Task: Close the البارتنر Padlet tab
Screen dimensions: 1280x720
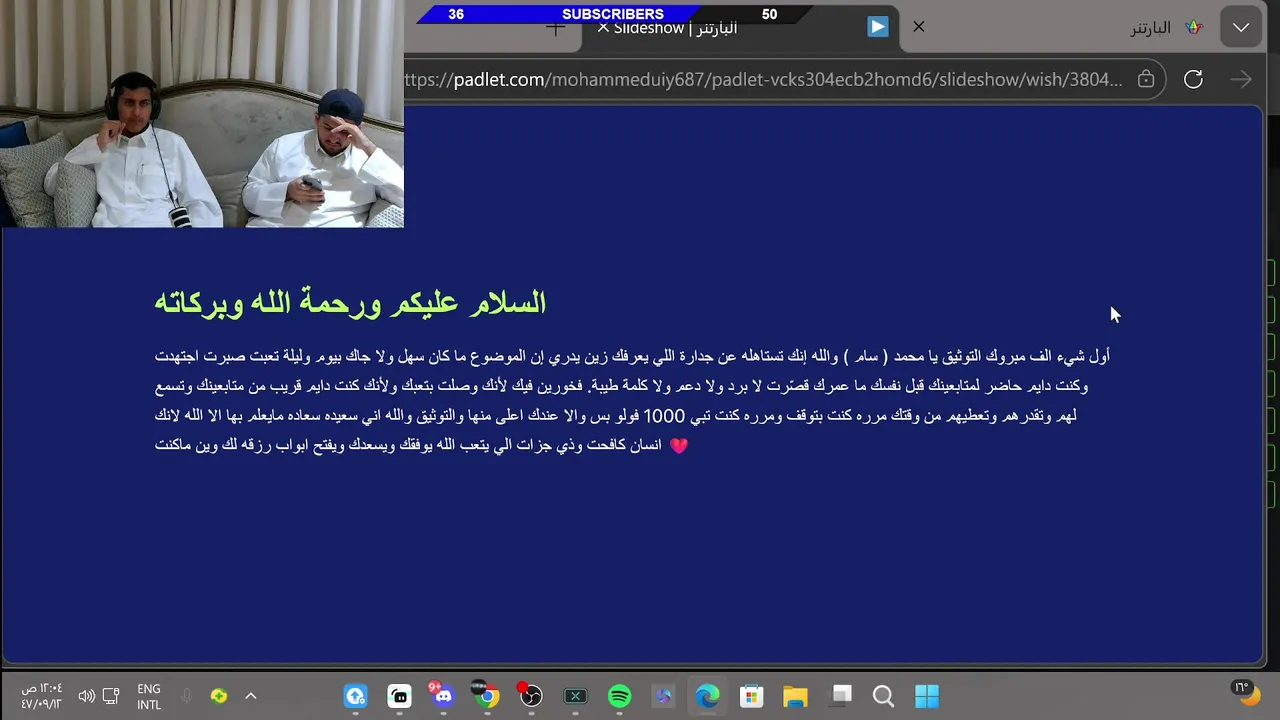Action: [x=919, y=27]
